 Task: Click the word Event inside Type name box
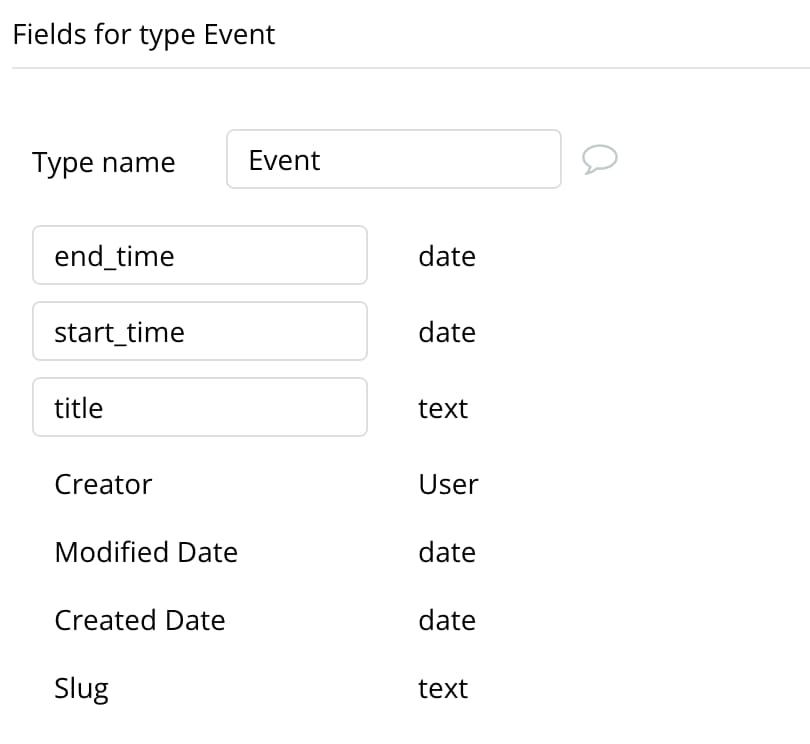pos(284,160)
